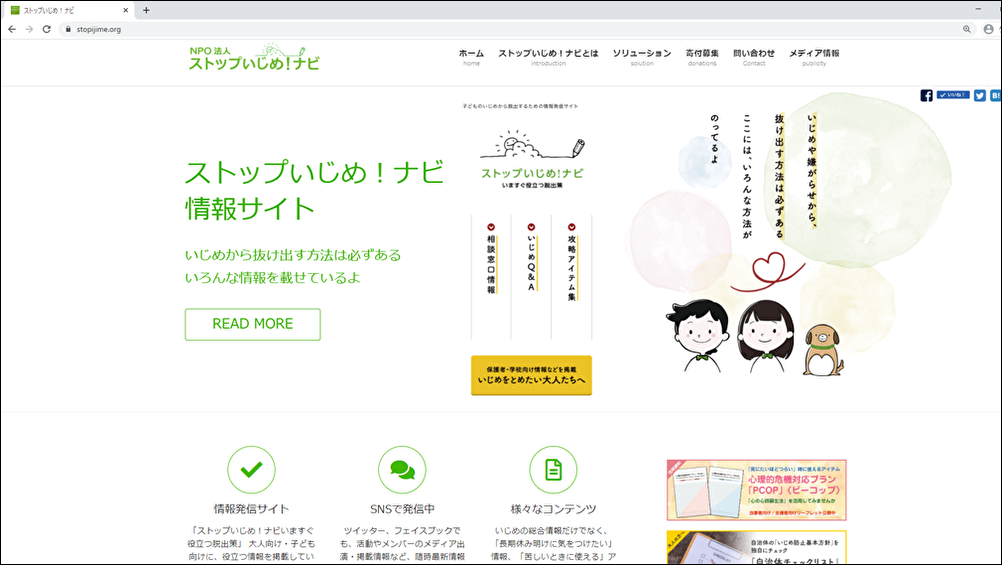This screenshot has height=565, width=1002.
Task: Share via Twitter bird icon
Action: [979, 95]
